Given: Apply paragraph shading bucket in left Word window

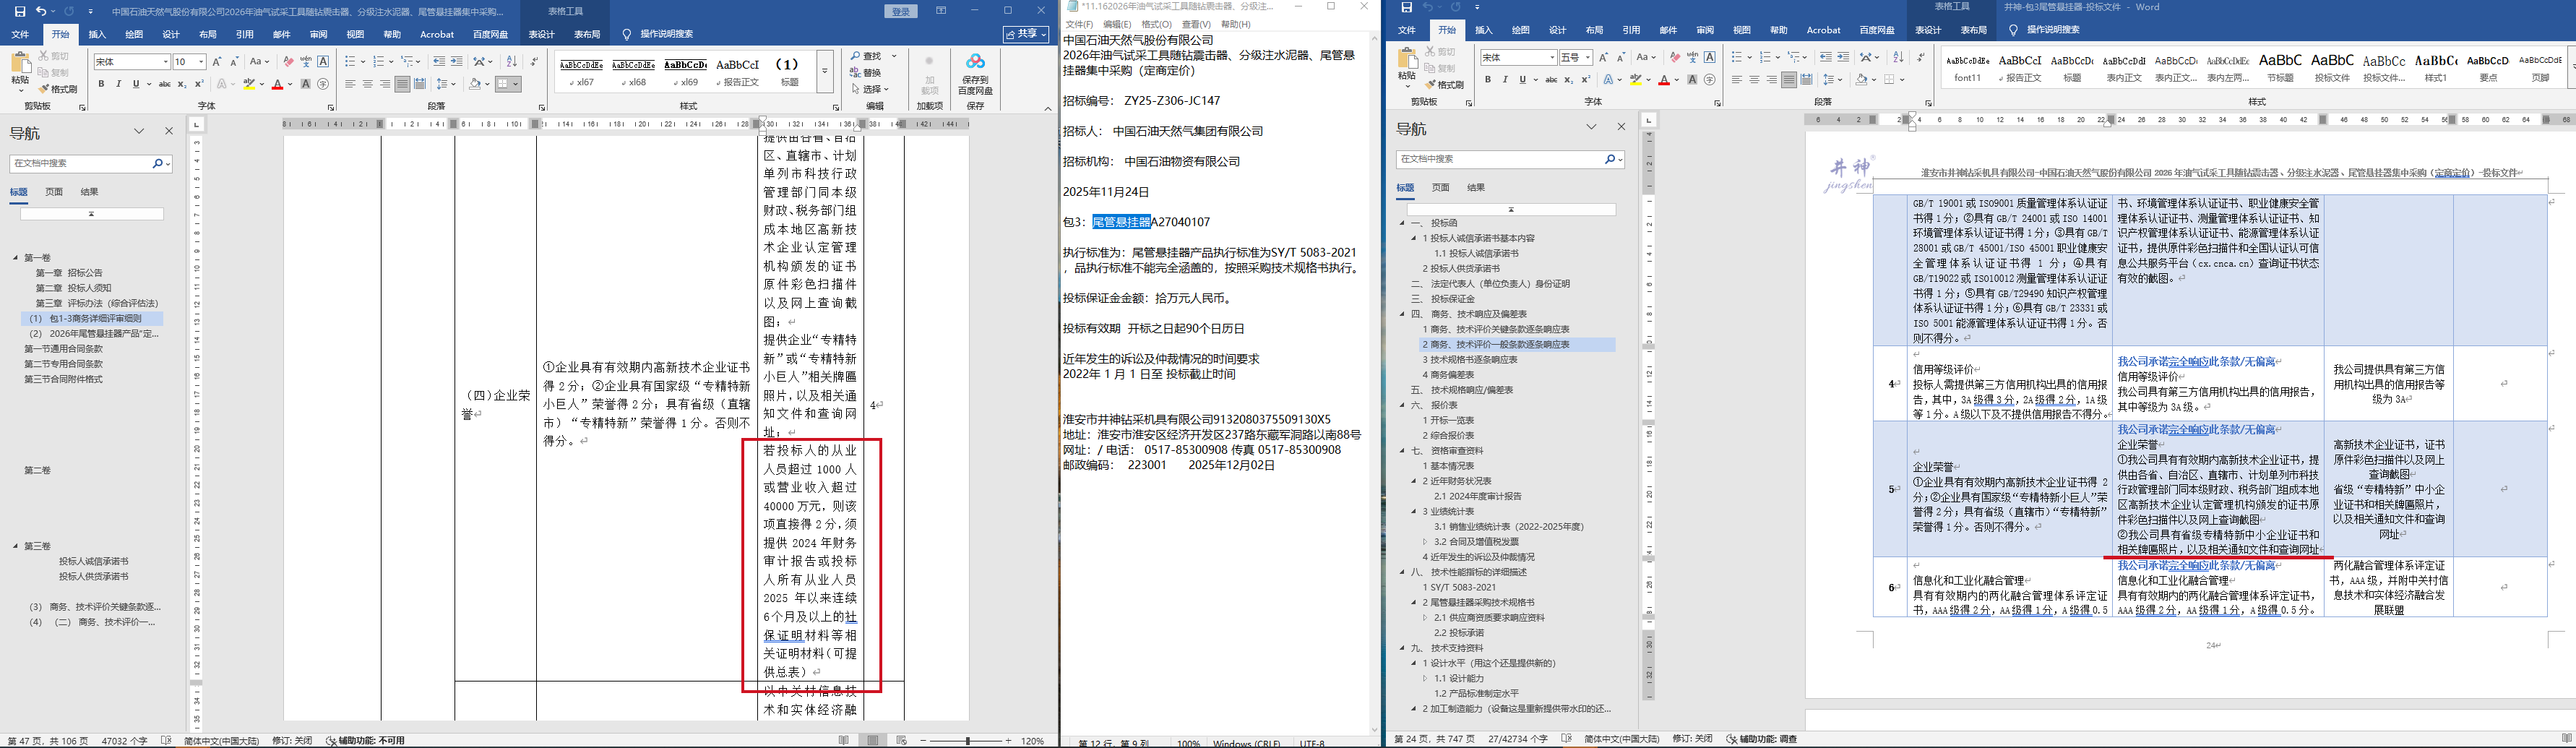Looking at the screenshot, I should click(475, 84).
